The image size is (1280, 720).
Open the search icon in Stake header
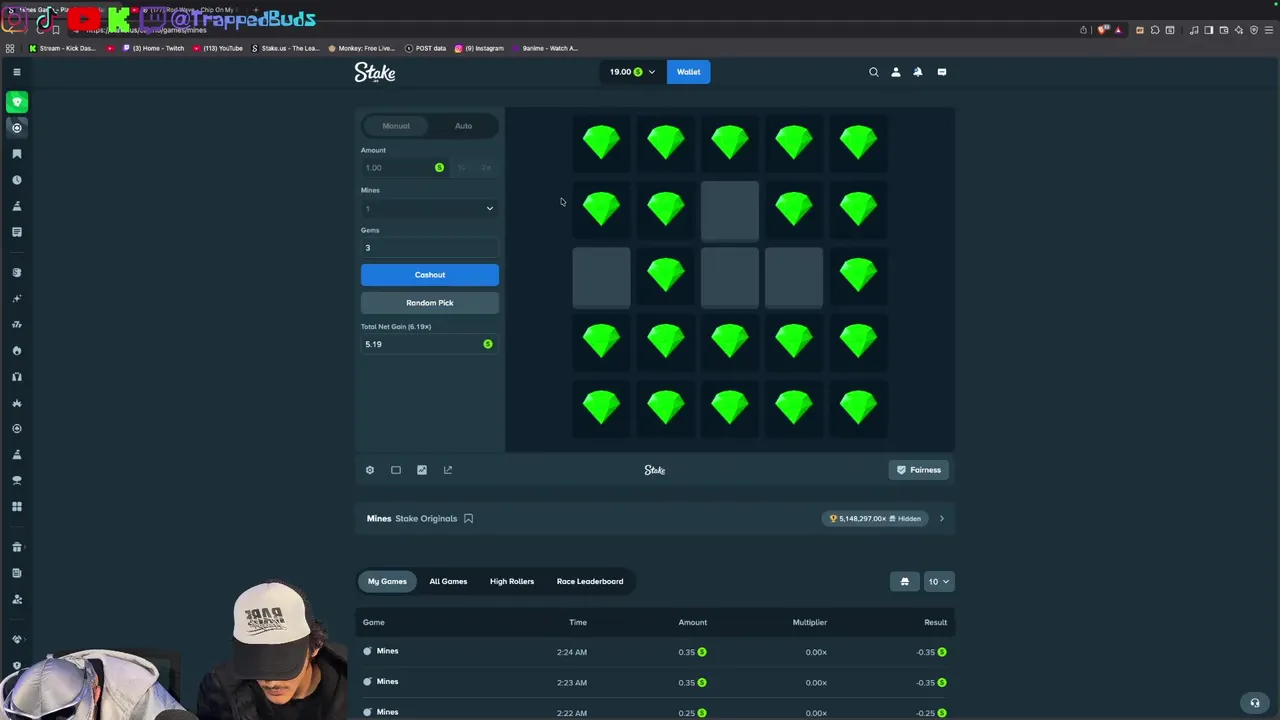[874, 72]
